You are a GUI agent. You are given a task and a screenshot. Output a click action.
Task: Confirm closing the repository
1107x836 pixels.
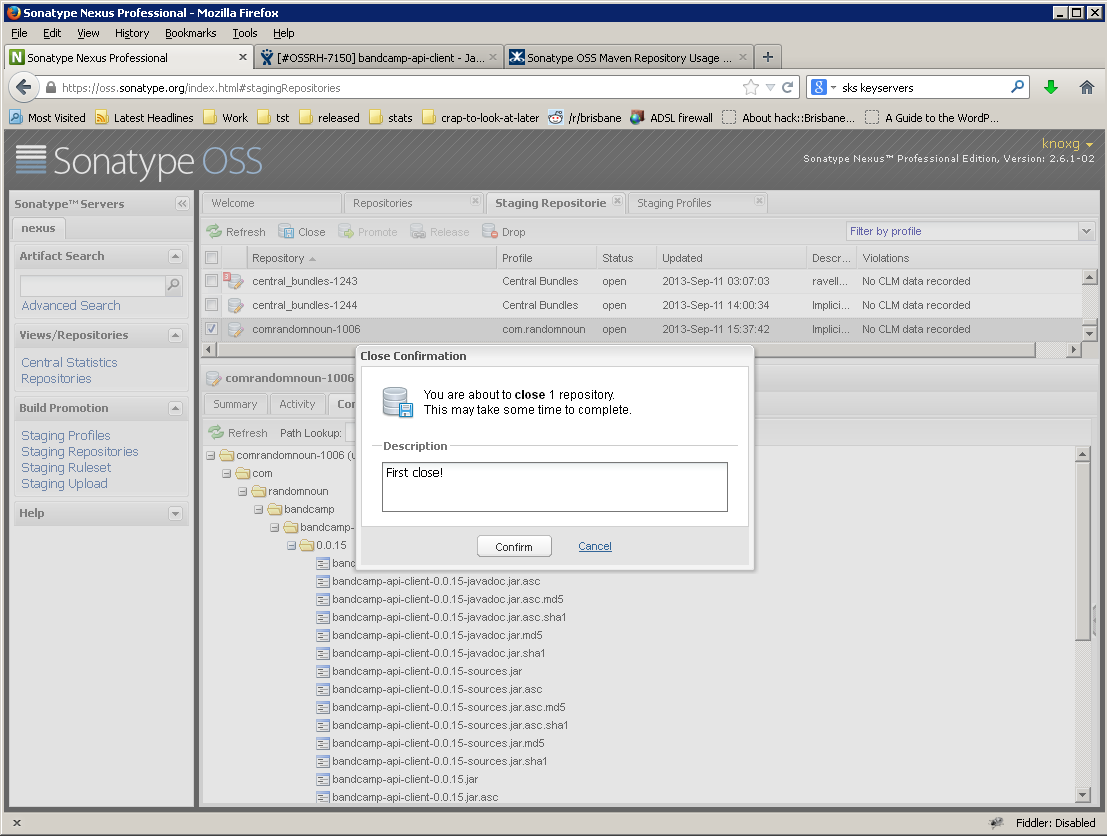point(514,547)
